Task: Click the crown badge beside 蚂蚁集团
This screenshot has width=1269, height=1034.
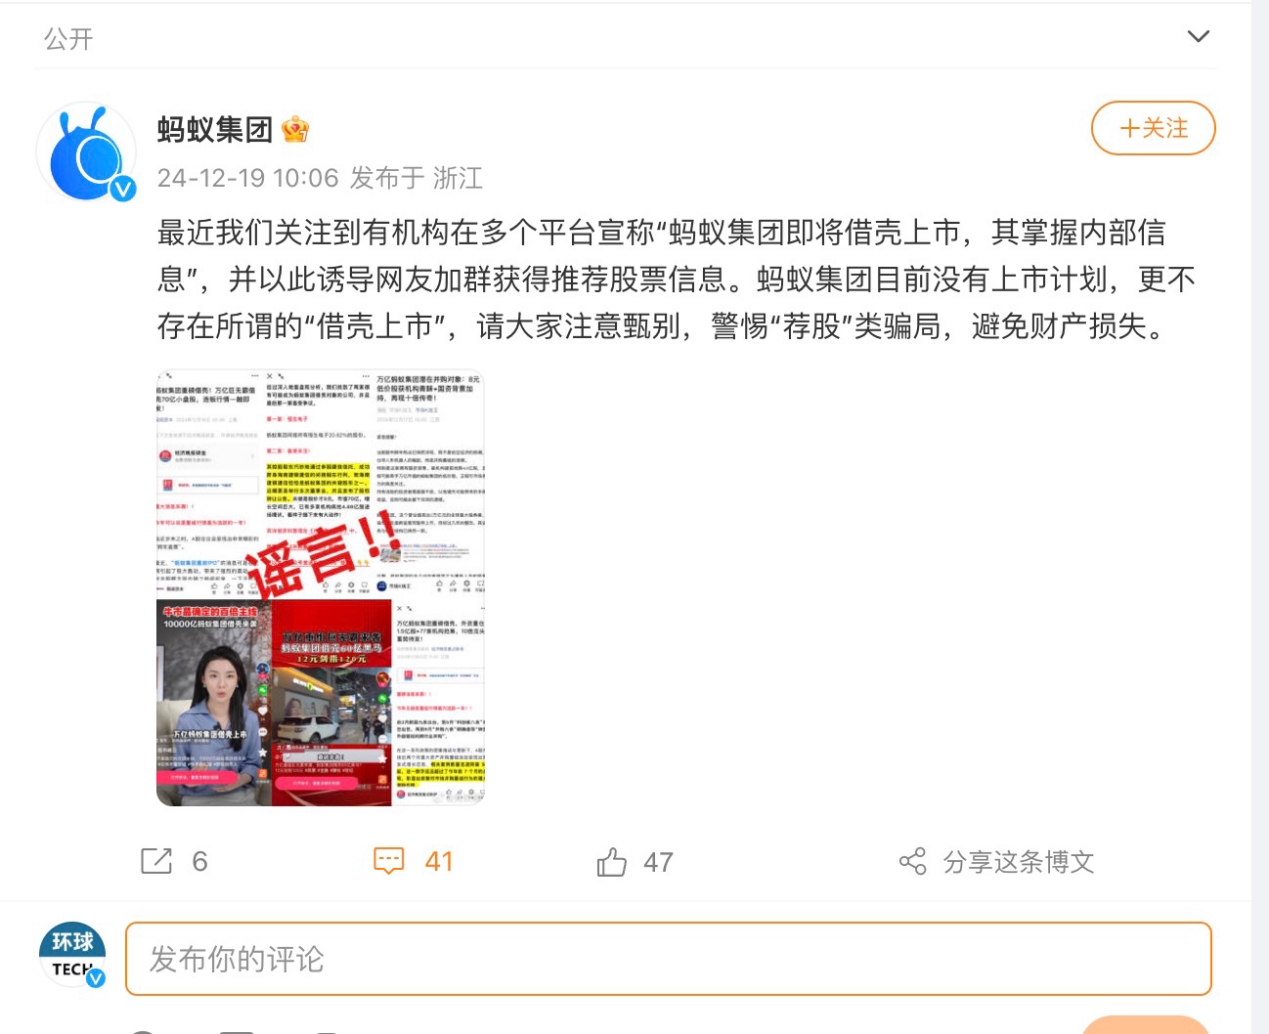Action: (295, 129)
